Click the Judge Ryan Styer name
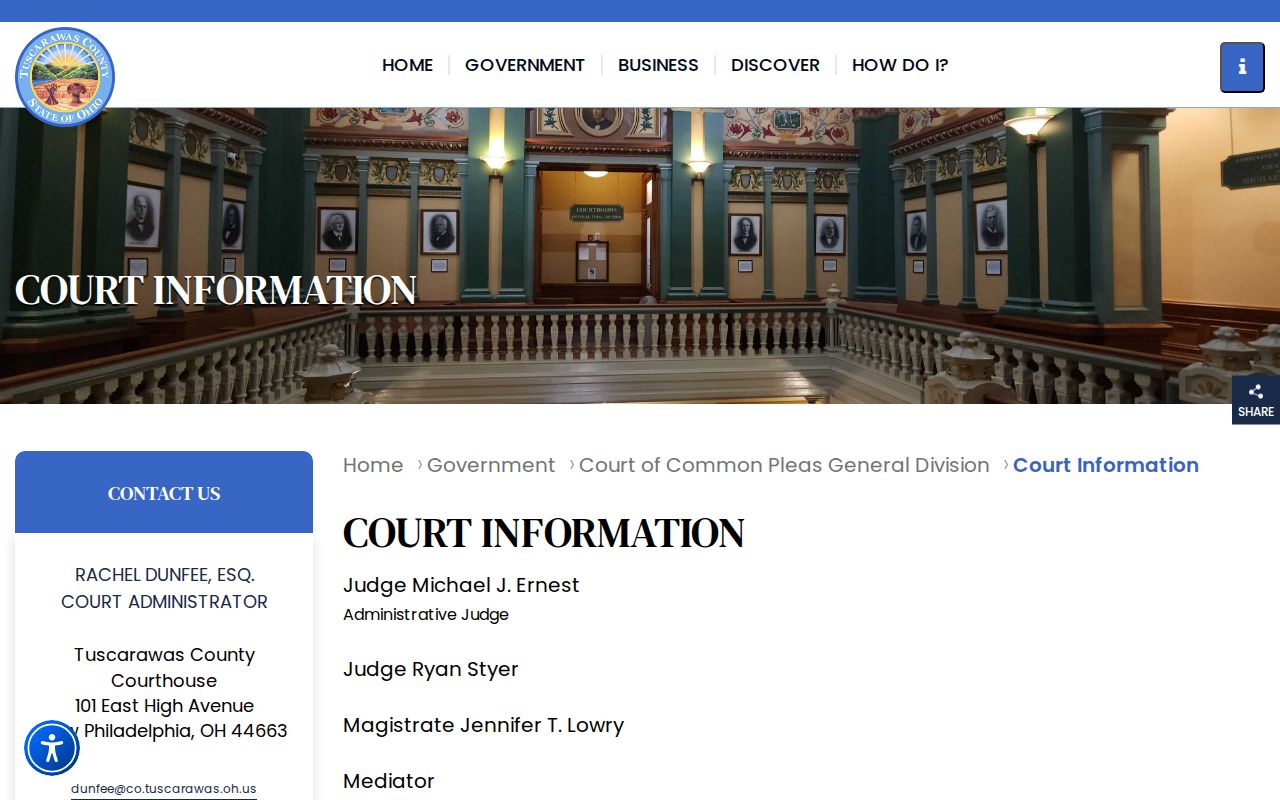Image resolution: width=1280 pixels, height=800 pixels. pyautogui.click(x=431, y=669)
